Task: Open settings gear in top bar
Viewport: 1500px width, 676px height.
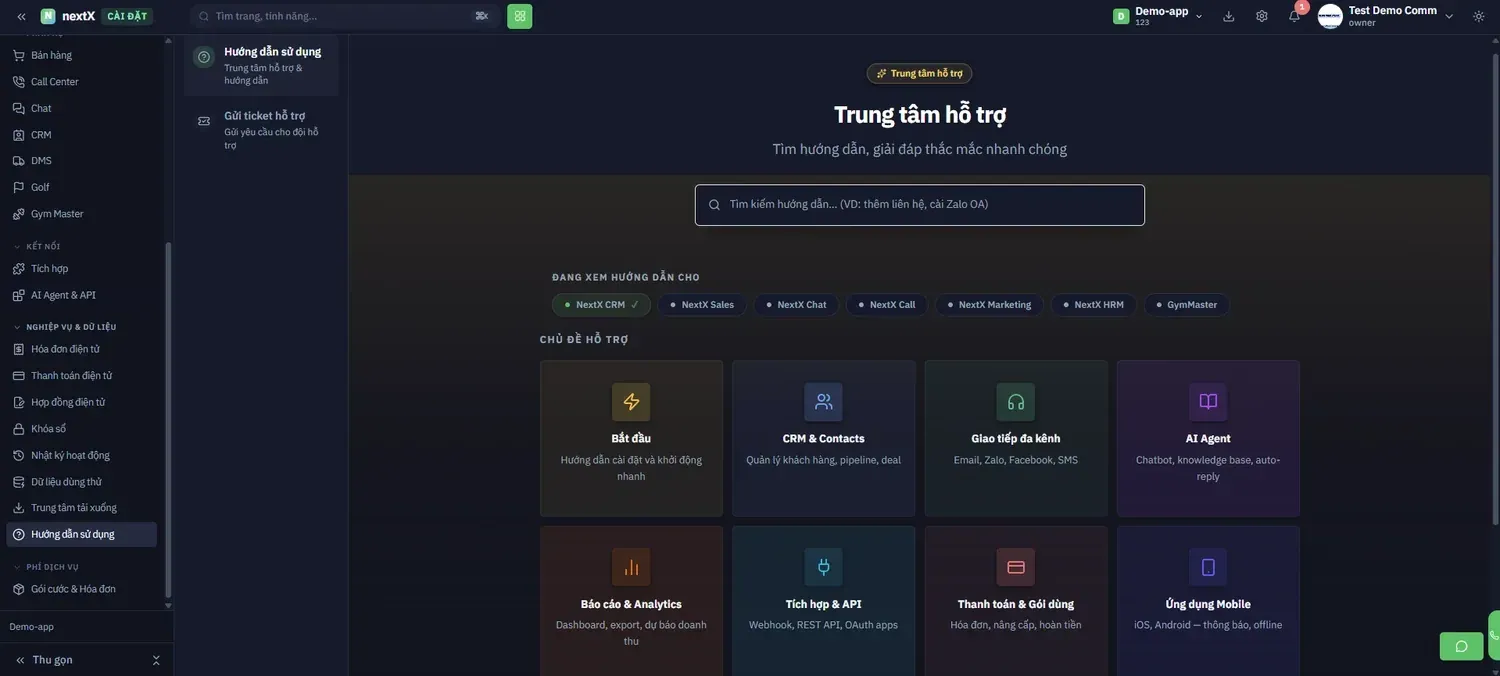Action: (1262, 16)
